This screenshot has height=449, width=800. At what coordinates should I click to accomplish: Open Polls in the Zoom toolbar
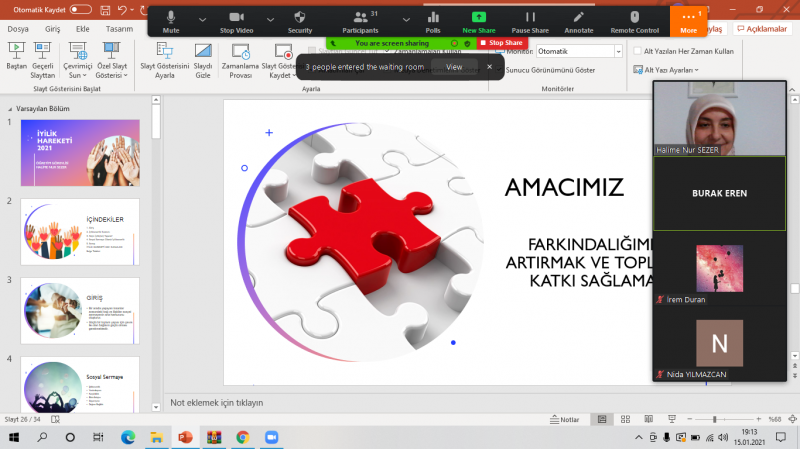coord(433,20)
